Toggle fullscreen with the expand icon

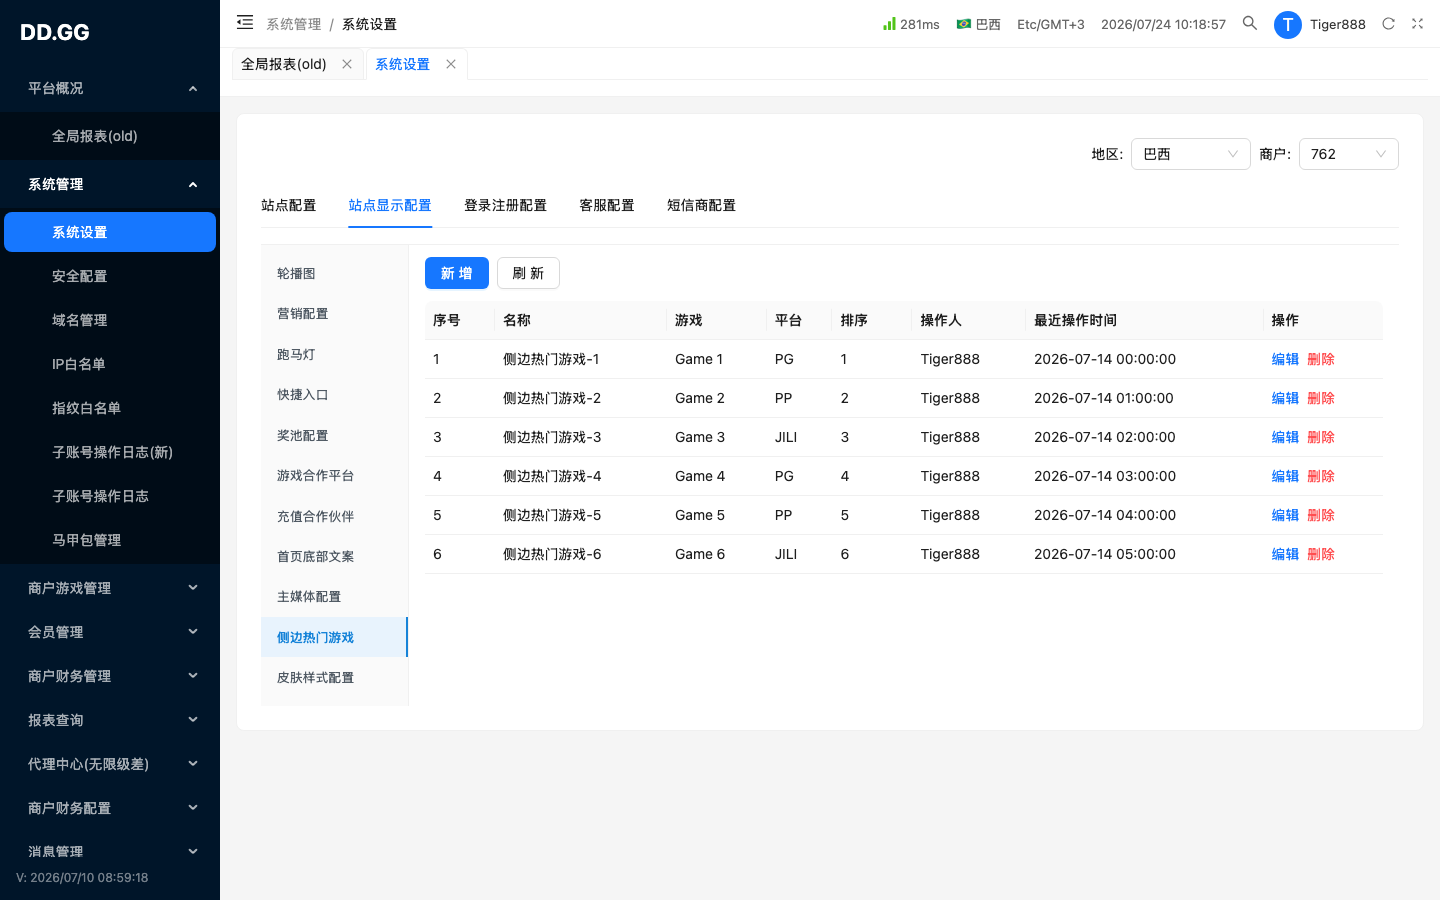click(1417, 24)
